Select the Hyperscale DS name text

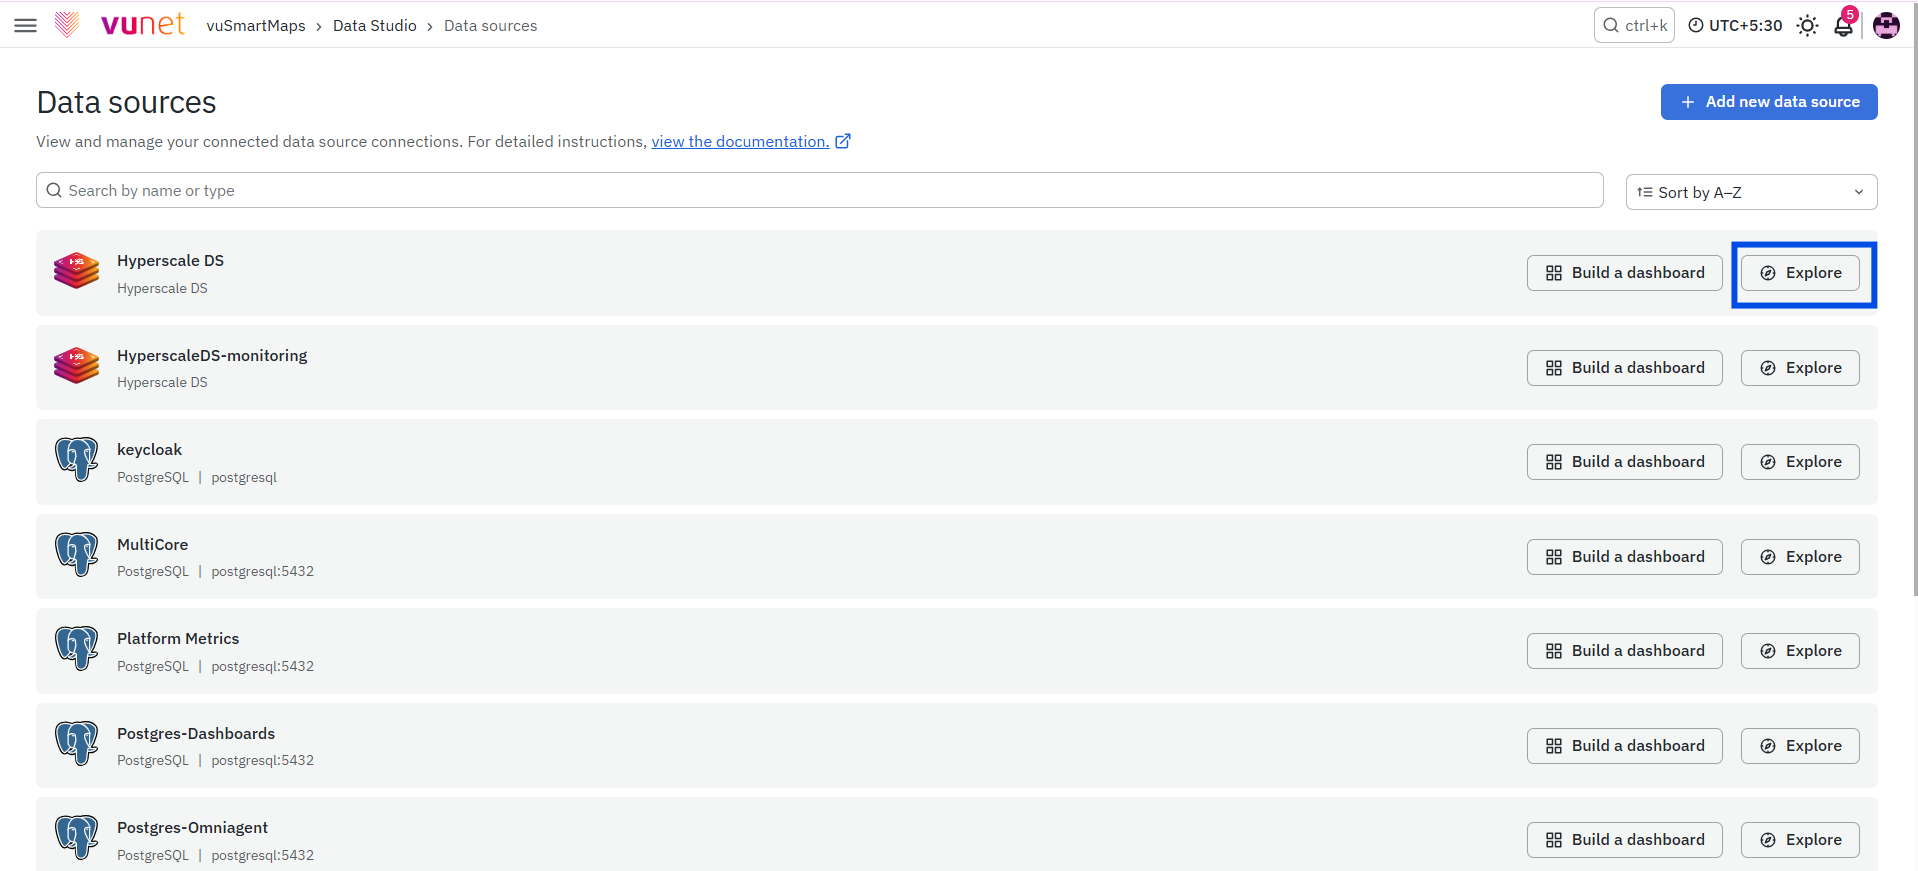pyautogui.click(x=170, y=261)
